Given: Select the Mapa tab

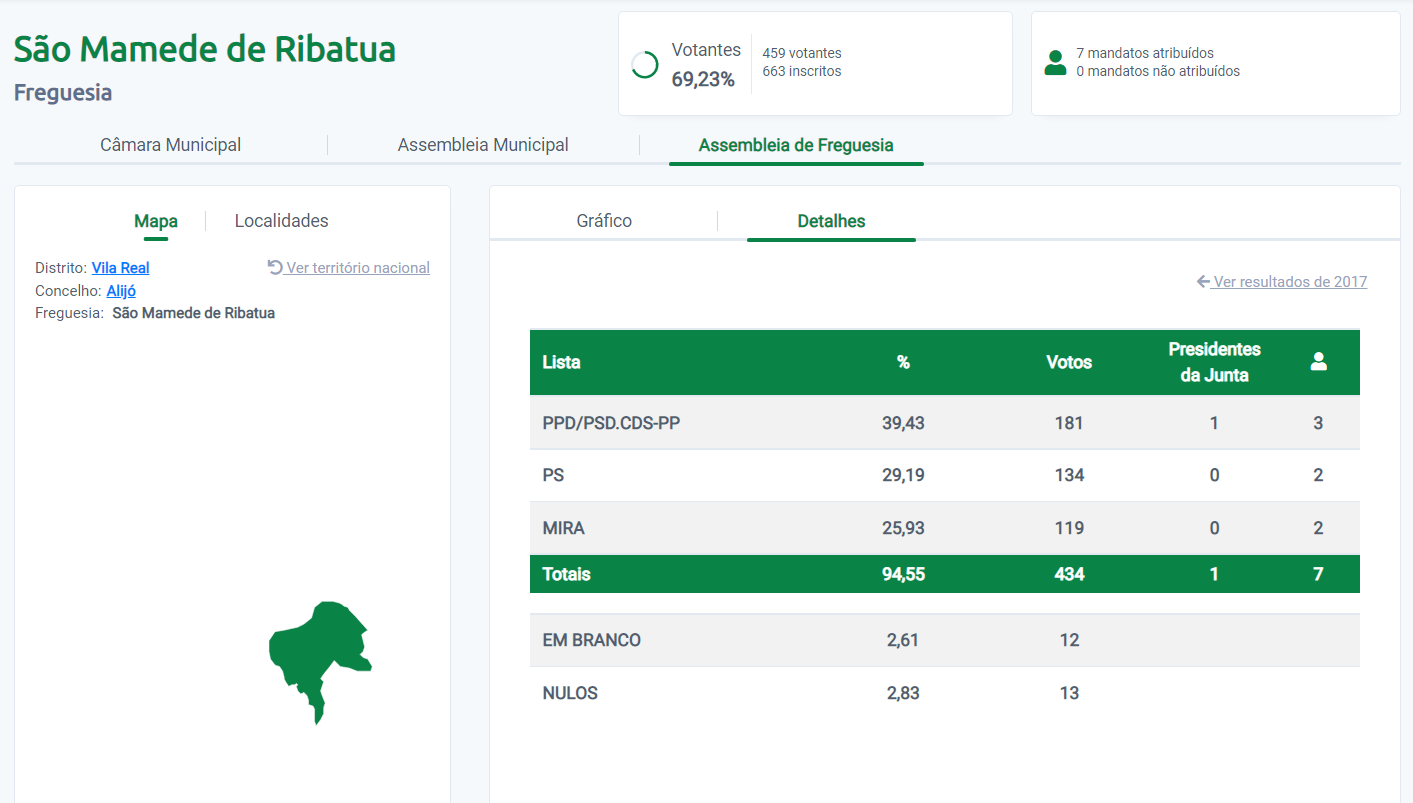Looking at the screenshot, I should (x=156, y=221).
